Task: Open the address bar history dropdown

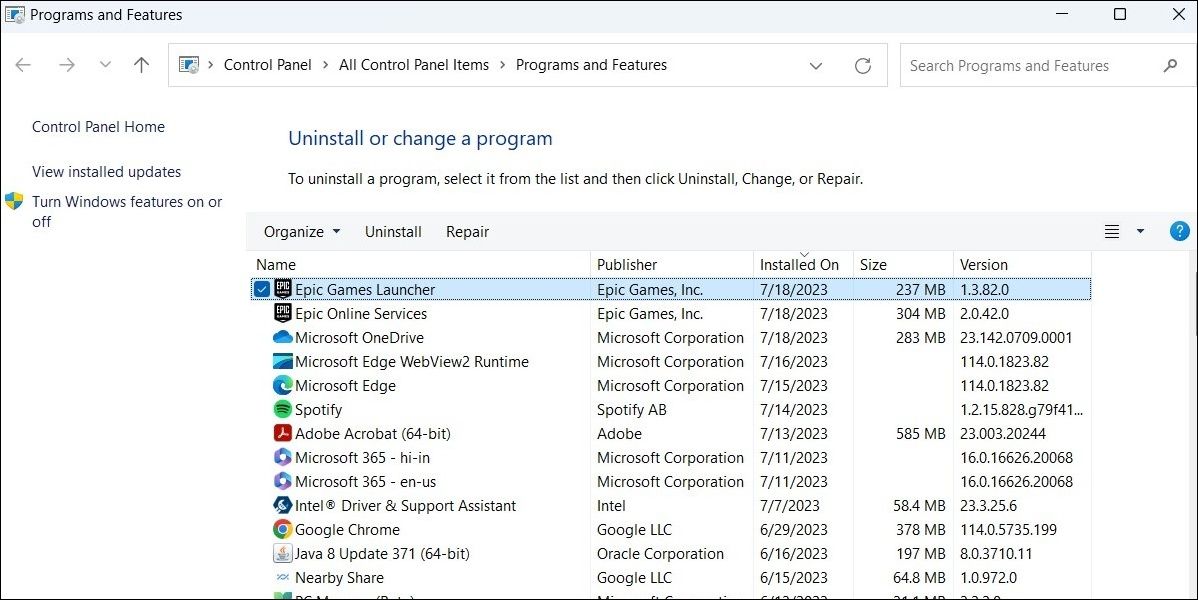Action: point(816,65)
